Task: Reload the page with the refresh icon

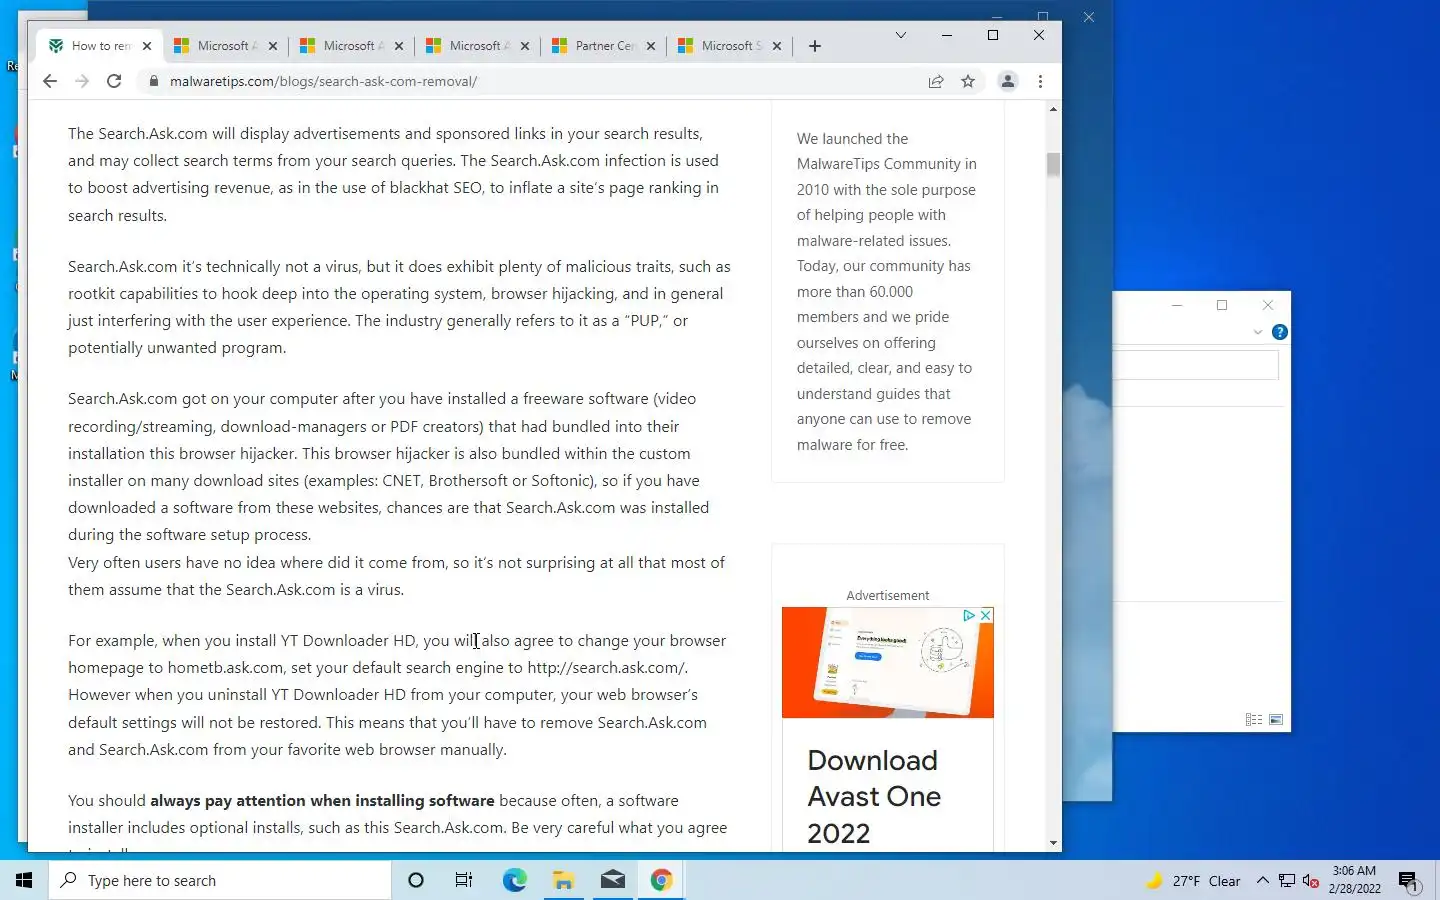Action: [114, 81]
